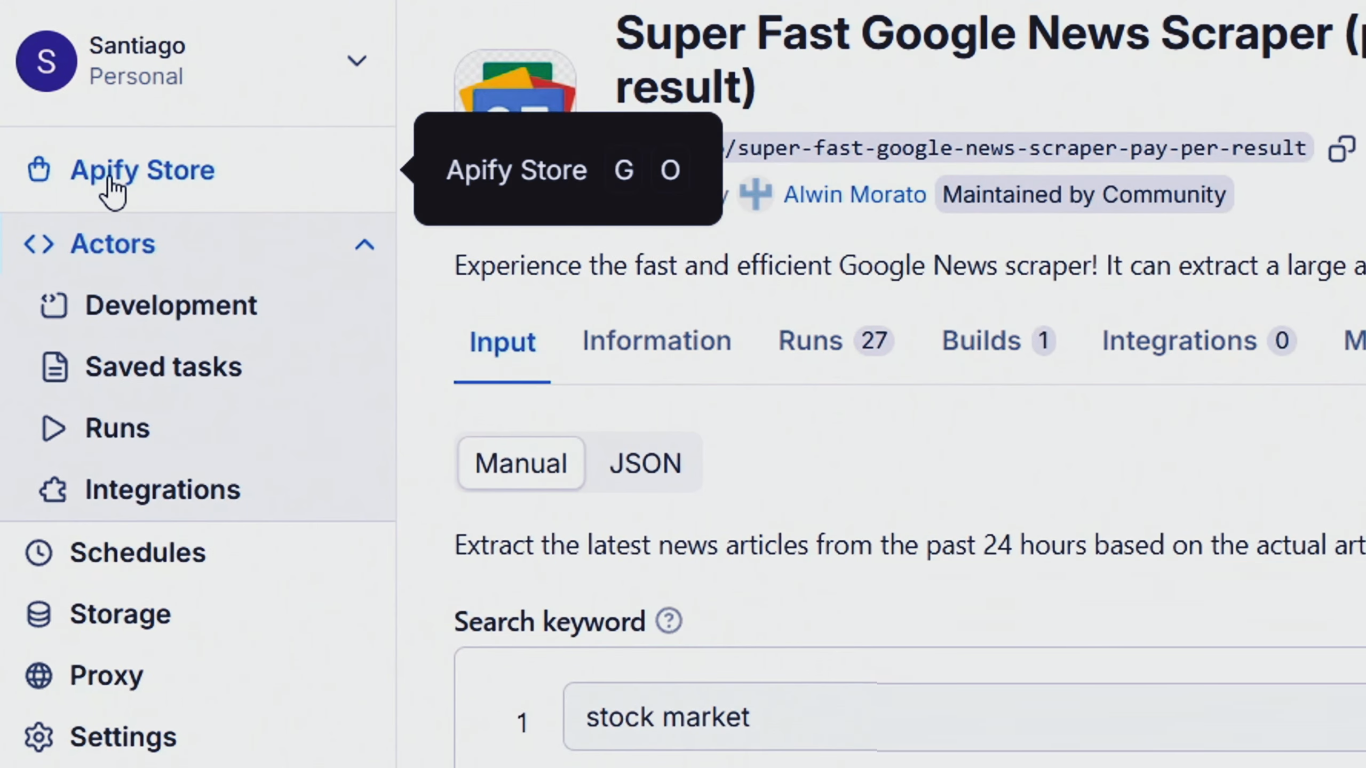Copy the actor name with copy icon

(x=1341, y=149)
